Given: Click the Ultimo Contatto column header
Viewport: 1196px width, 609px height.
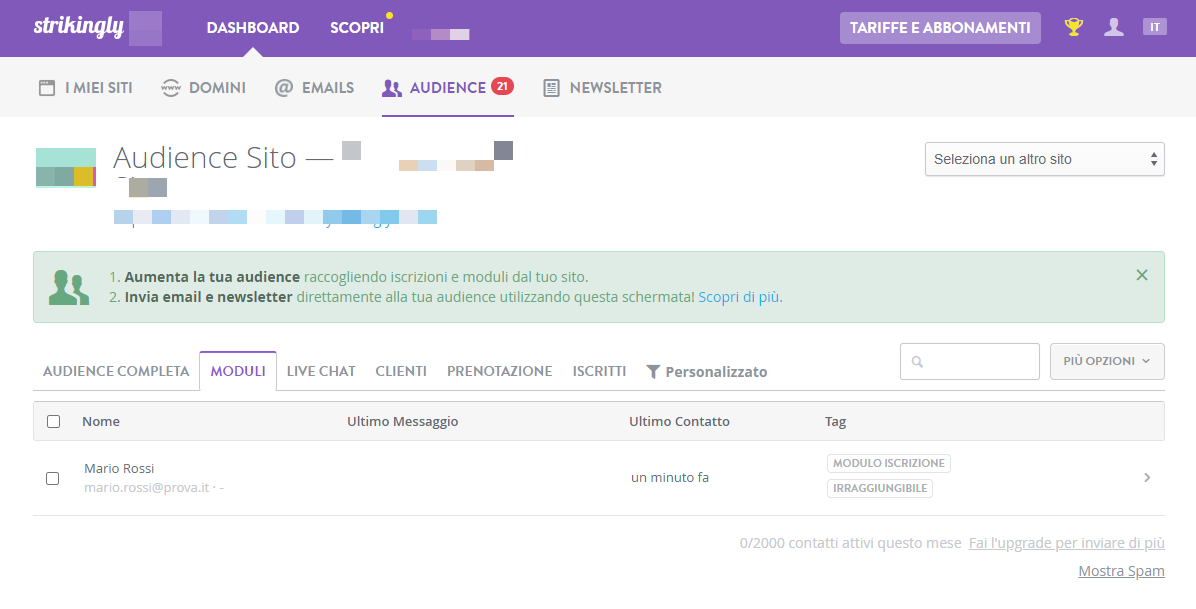Looking at the screenshot, I should 680,421.
